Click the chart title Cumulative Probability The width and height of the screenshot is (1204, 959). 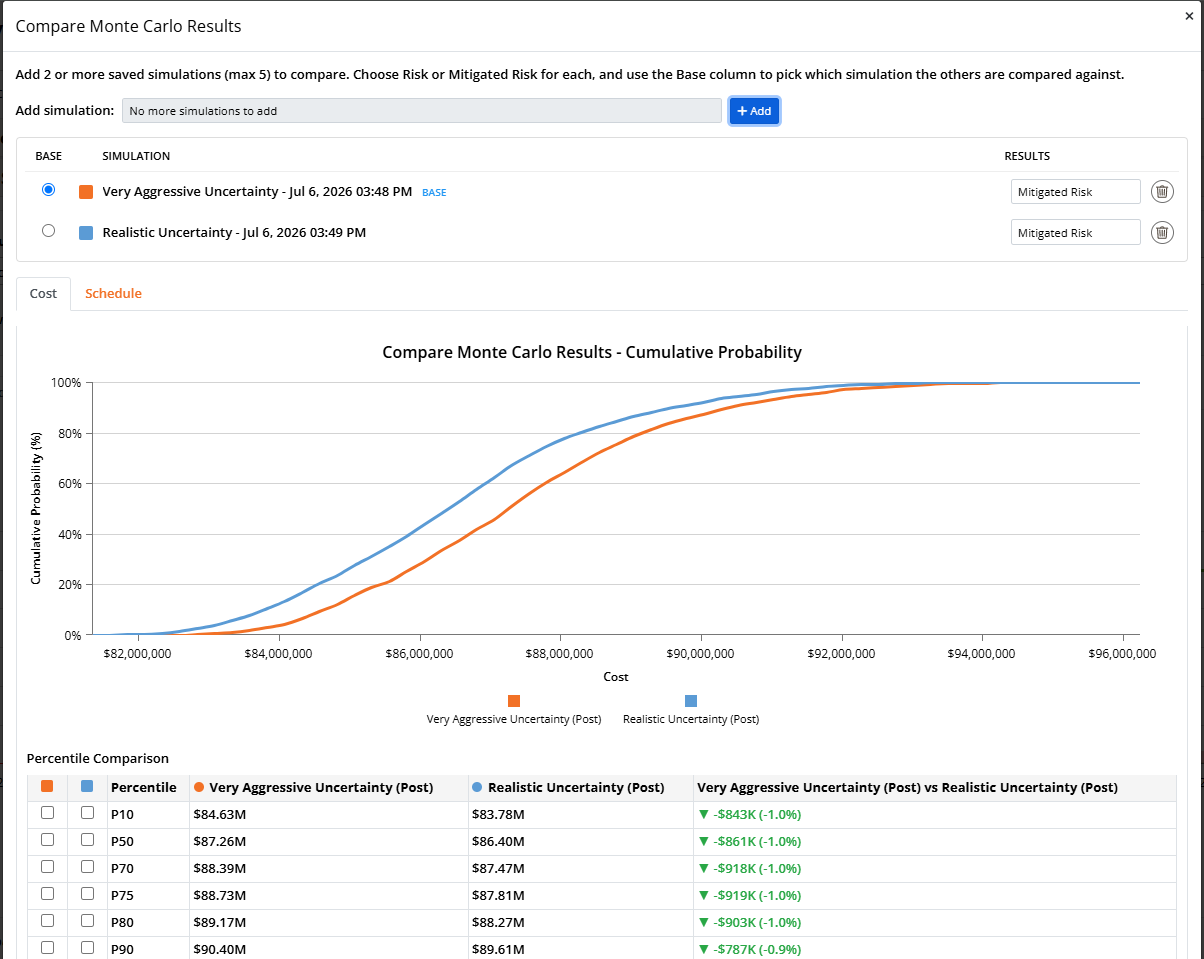(x=592, y=352)
